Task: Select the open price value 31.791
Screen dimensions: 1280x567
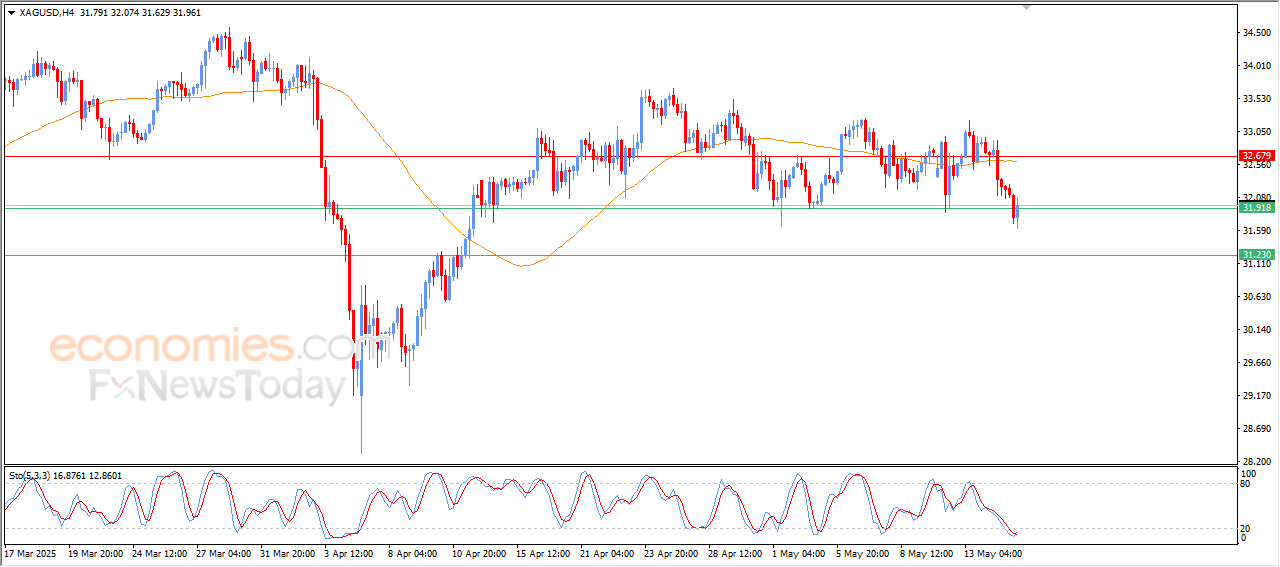Action: coord(96,13)
